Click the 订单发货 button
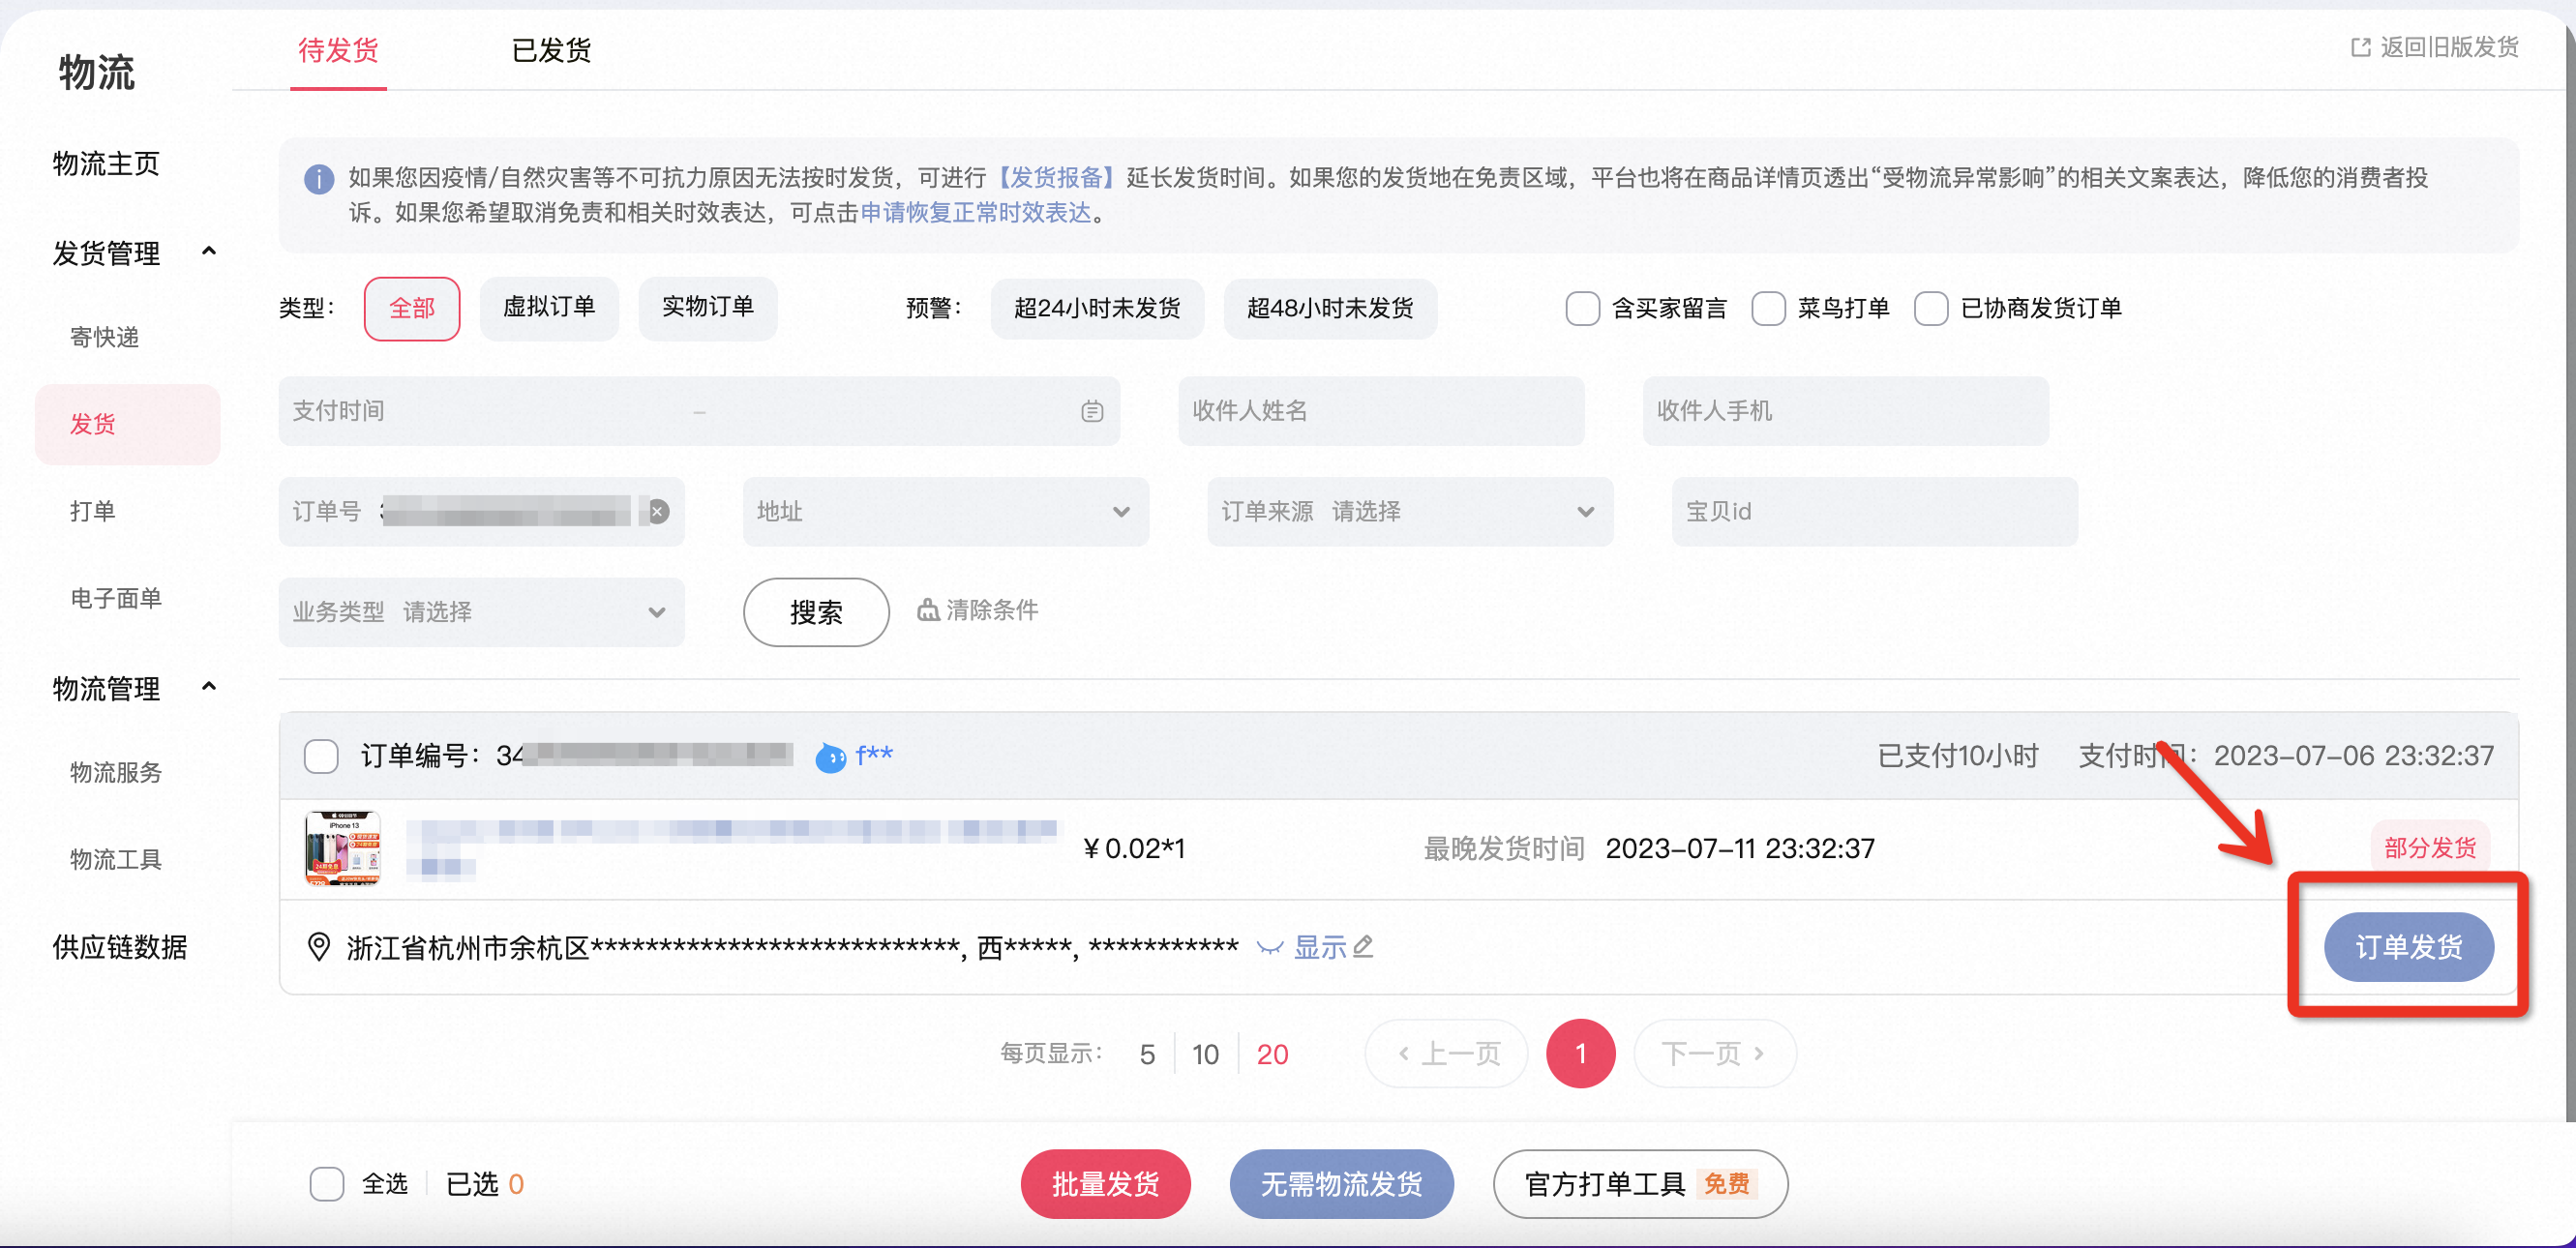Viewport: 2576px width, 1248px height. point(2408,947)
